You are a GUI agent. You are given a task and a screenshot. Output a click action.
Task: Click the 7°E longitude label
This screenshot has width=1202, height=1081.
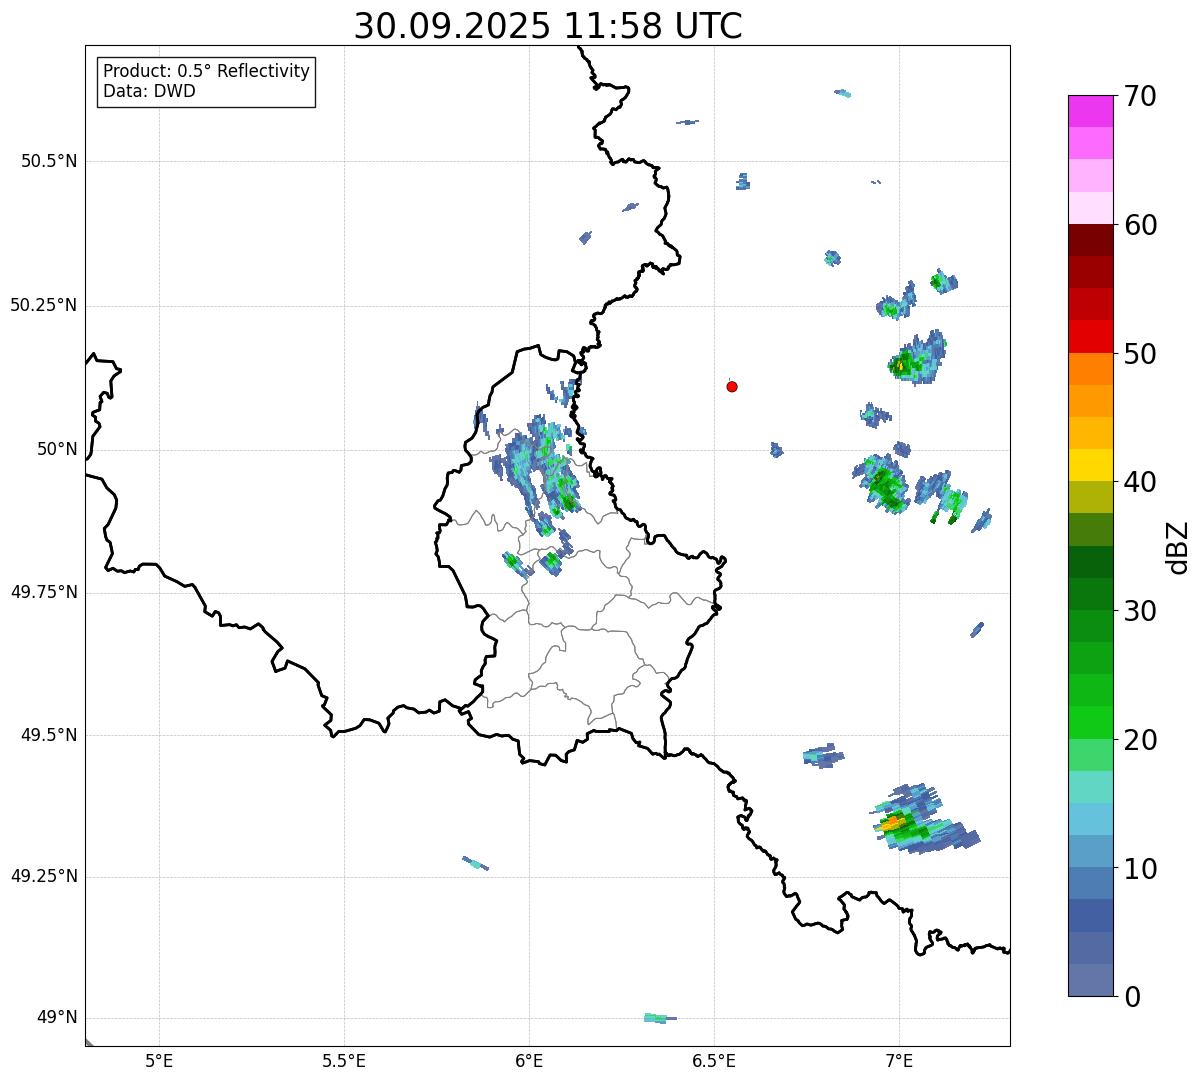pyautogui.click(x=899, y=1060)
